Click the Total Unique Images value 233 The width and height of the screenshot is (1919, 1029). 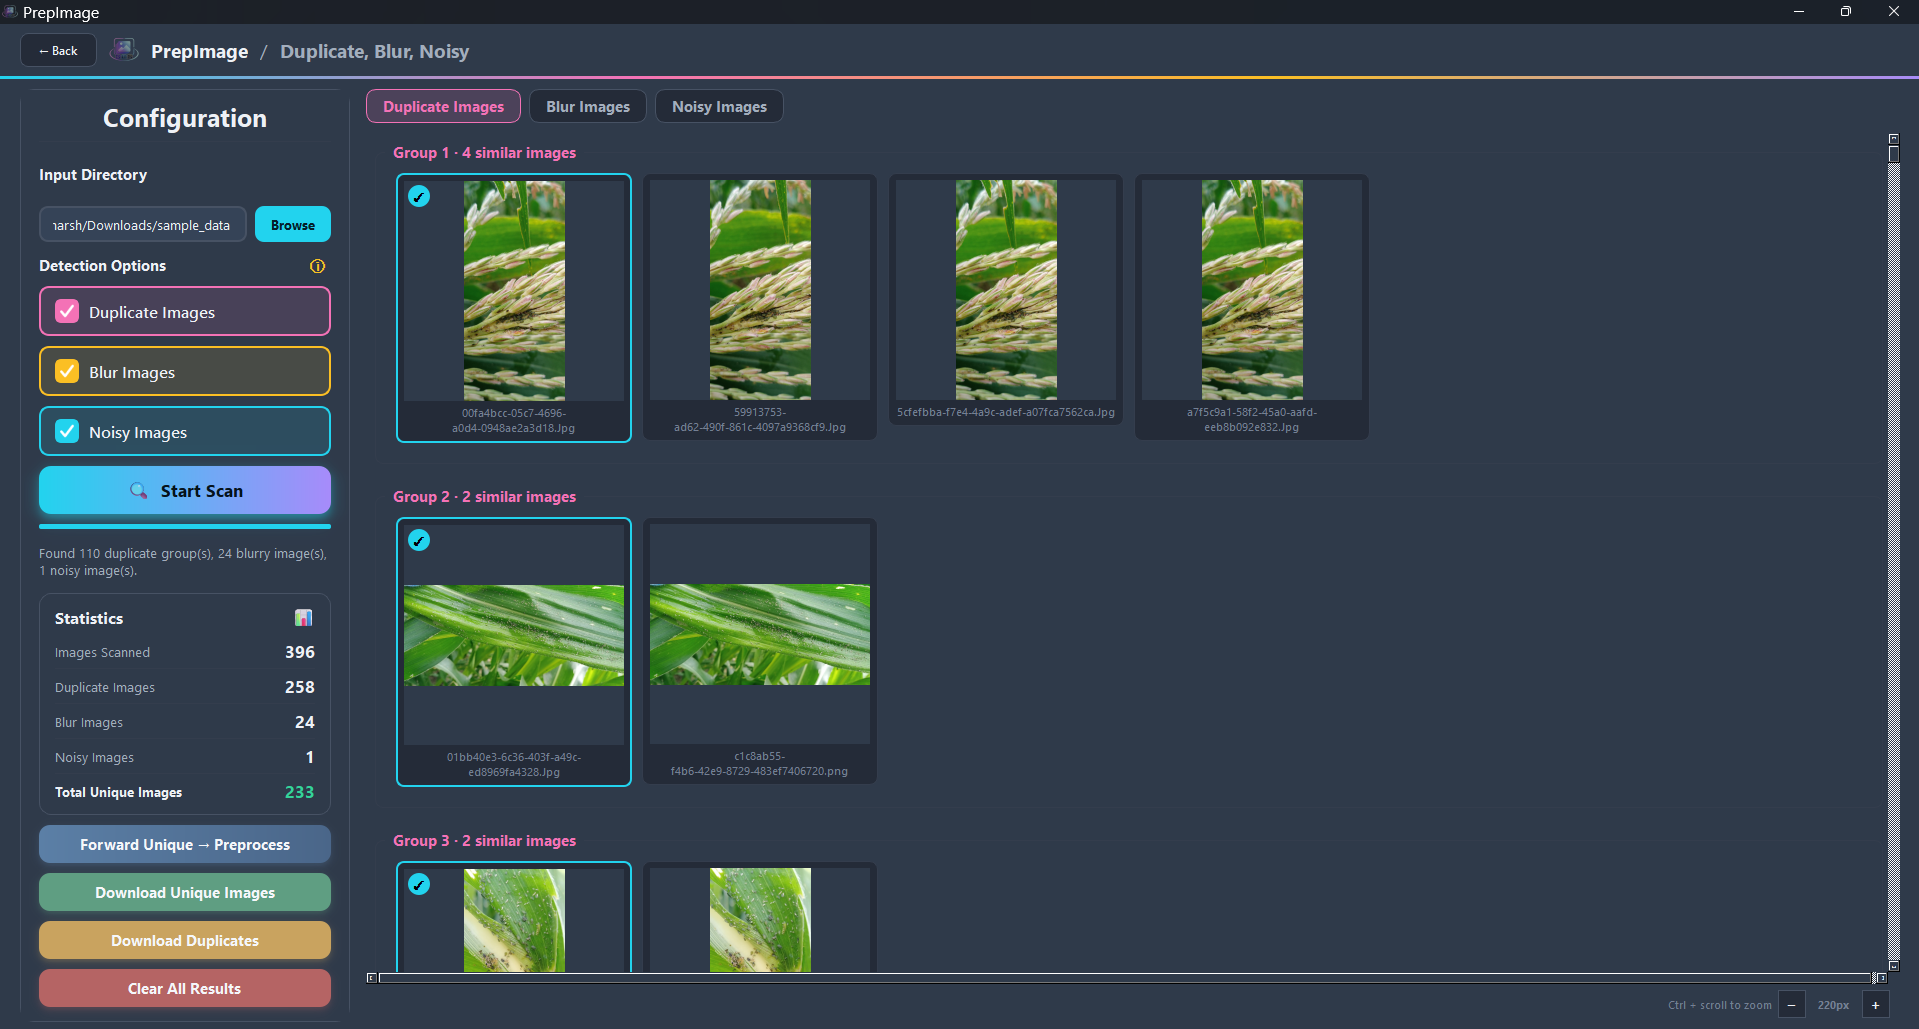click(x=300, y=792)
